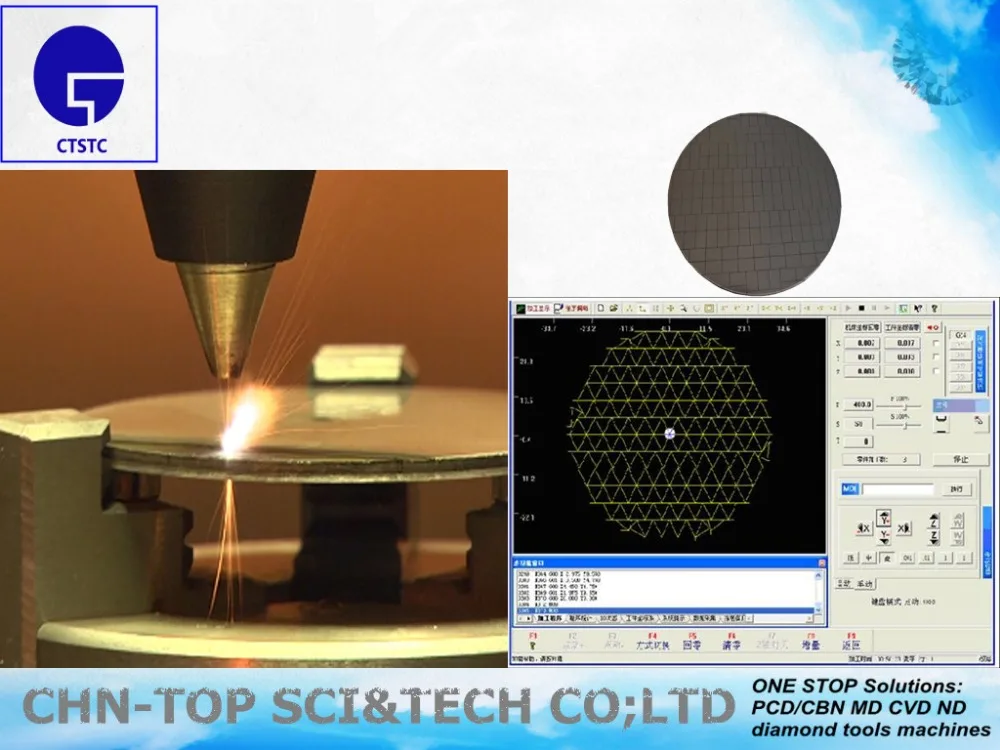Click the F6 clear function button
1000x750 pixels.
point(732,641)
